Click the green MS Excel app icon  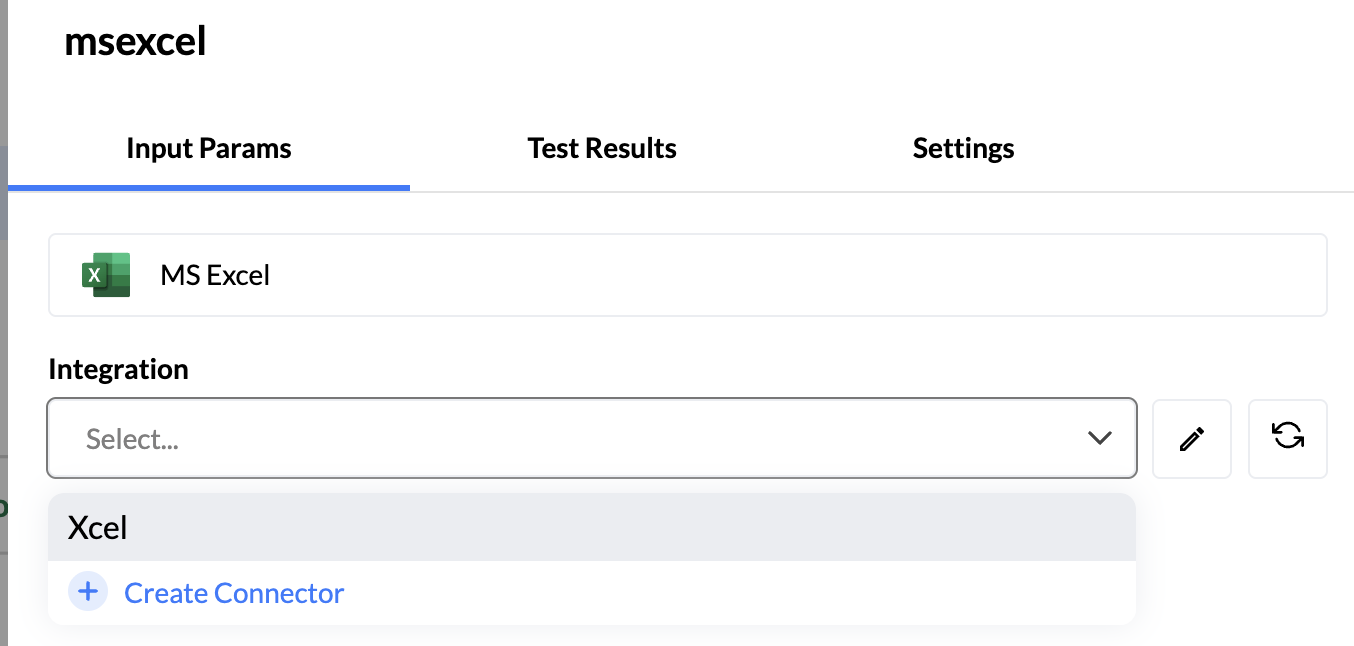pyautogui.click(x=106, y=275)
